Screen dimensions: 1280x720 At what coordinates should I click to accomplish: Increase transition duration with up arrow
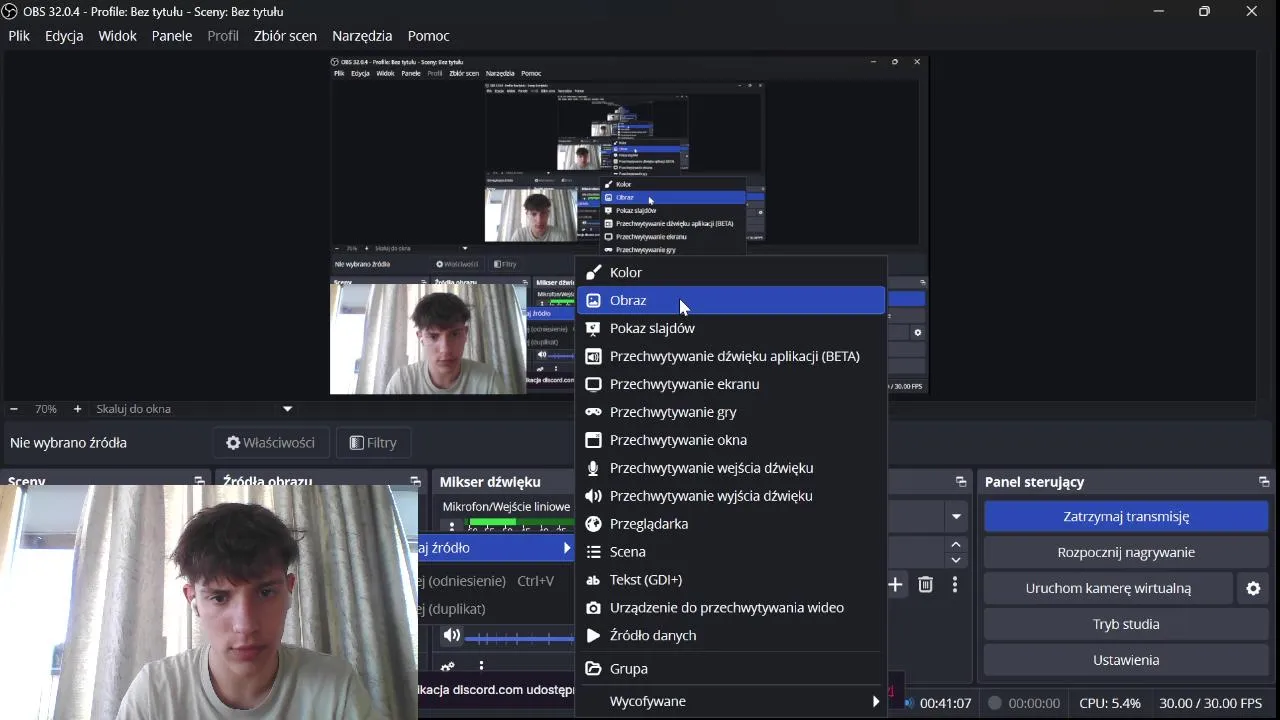click(956, 545)
